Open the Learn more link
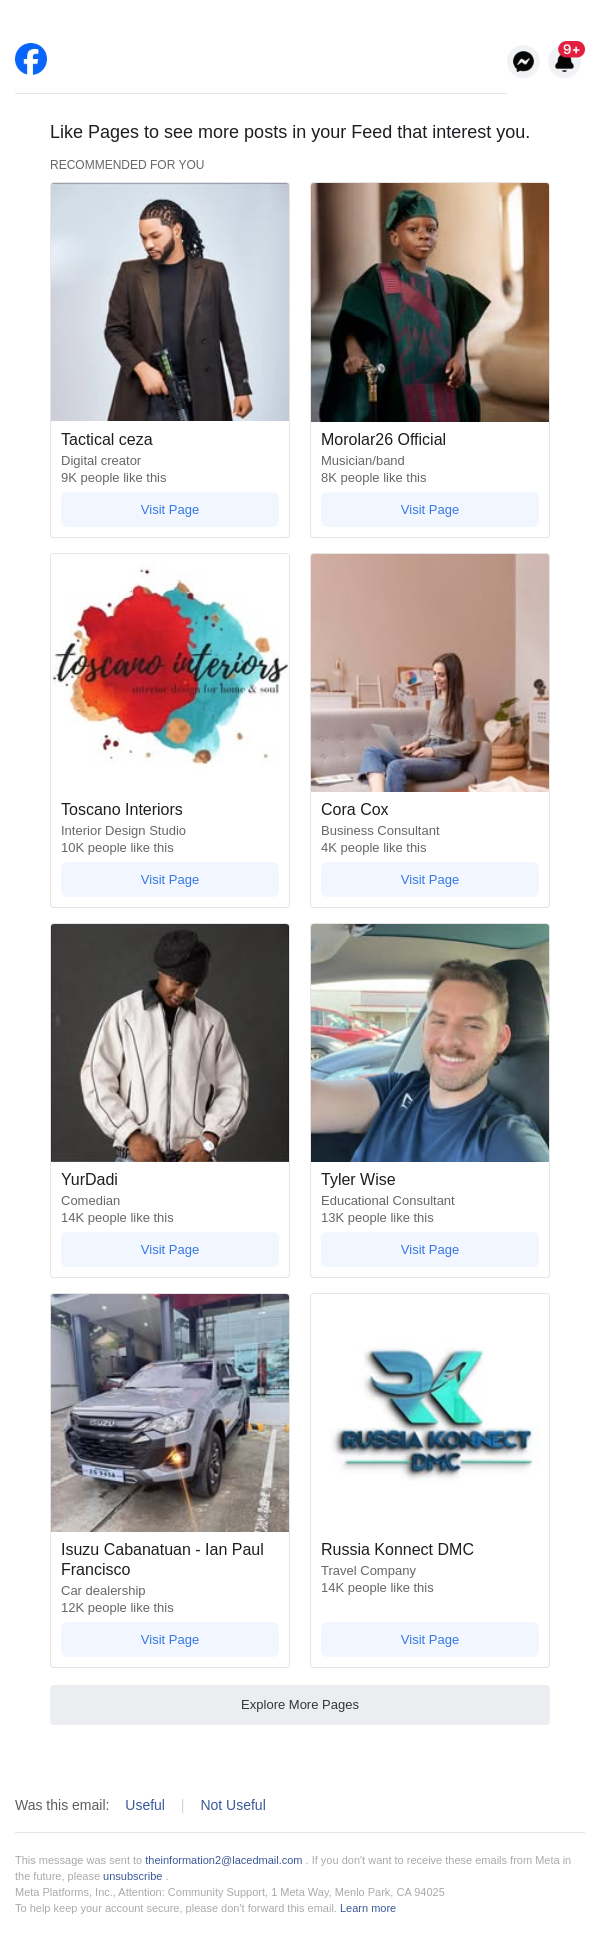 [x=368, y=1908]
